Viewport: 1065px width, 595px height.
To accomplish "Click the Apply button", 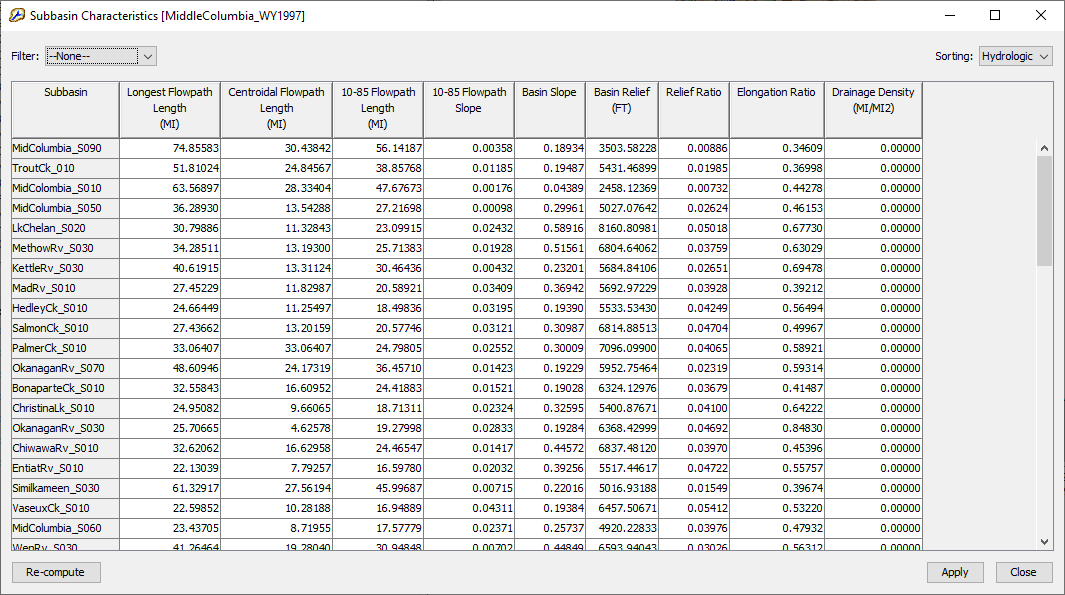I will (954, 572).
